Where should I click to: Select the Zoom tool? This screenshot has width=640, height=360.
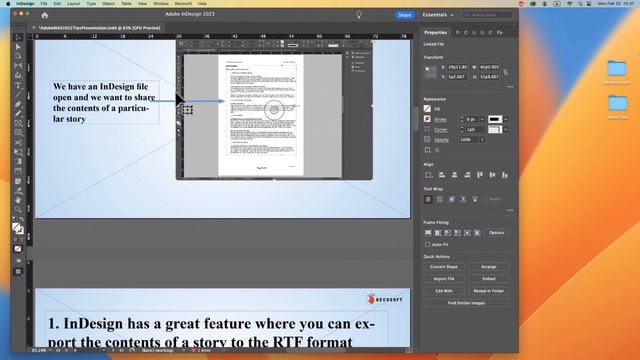pos(18,209)
